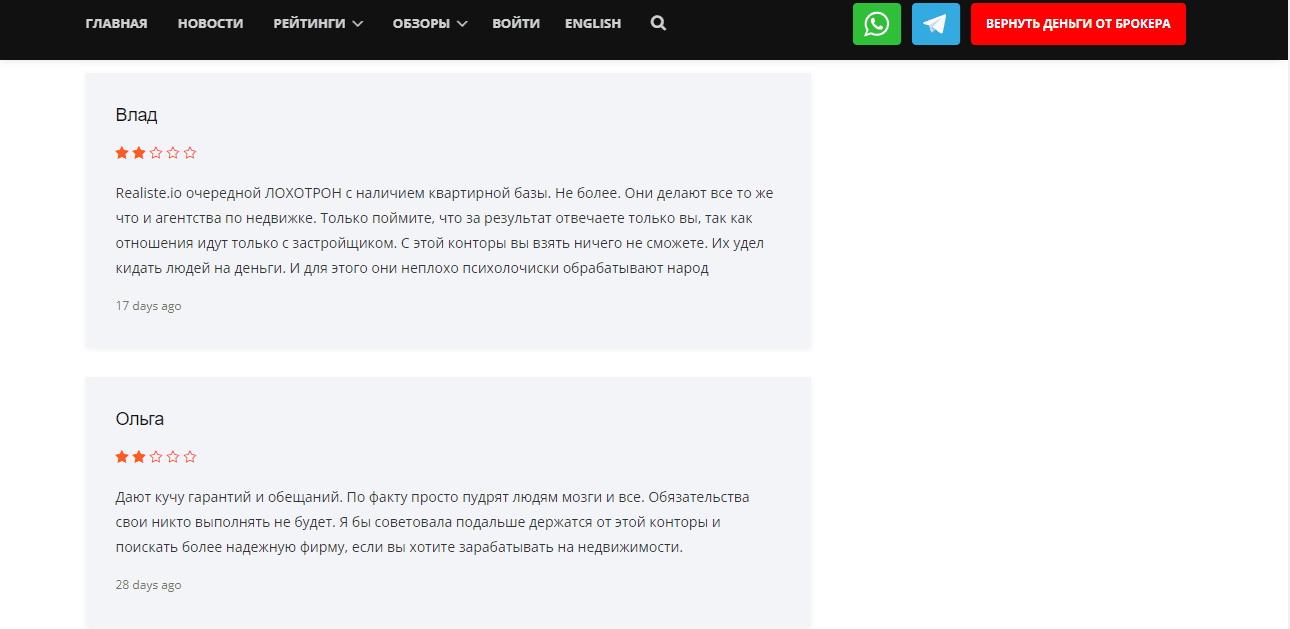1290x629 pixels.
Task: Open the Telegram contact icon
Action: (x=935, y=24)
